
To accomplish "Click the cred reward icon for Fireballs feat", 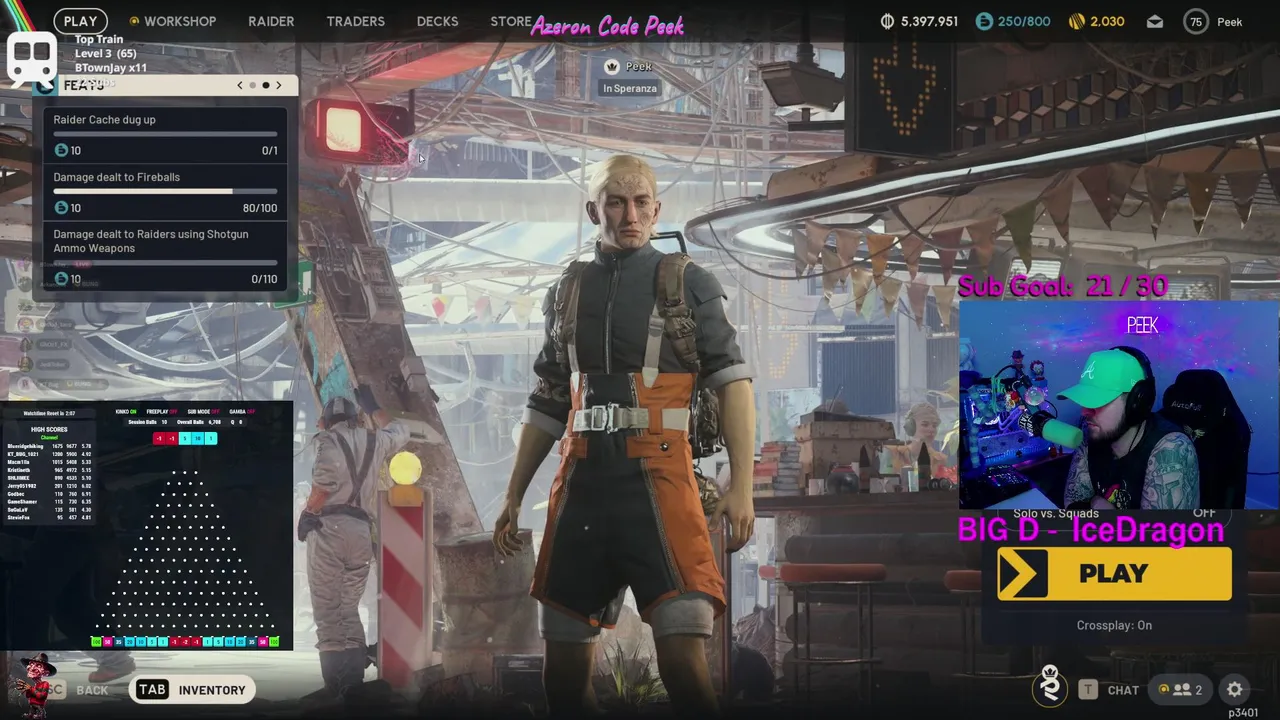I will [x=61, y=207].
